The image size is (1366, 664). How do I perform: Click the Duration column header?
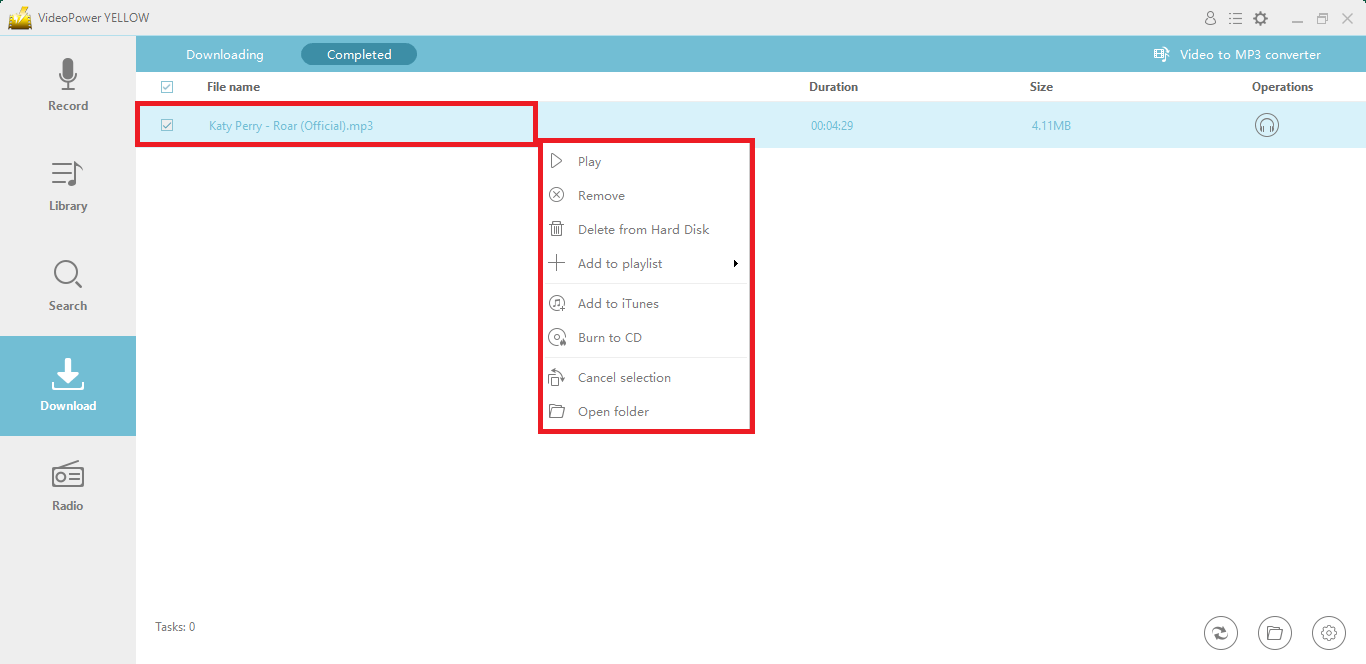pos(833,87)
